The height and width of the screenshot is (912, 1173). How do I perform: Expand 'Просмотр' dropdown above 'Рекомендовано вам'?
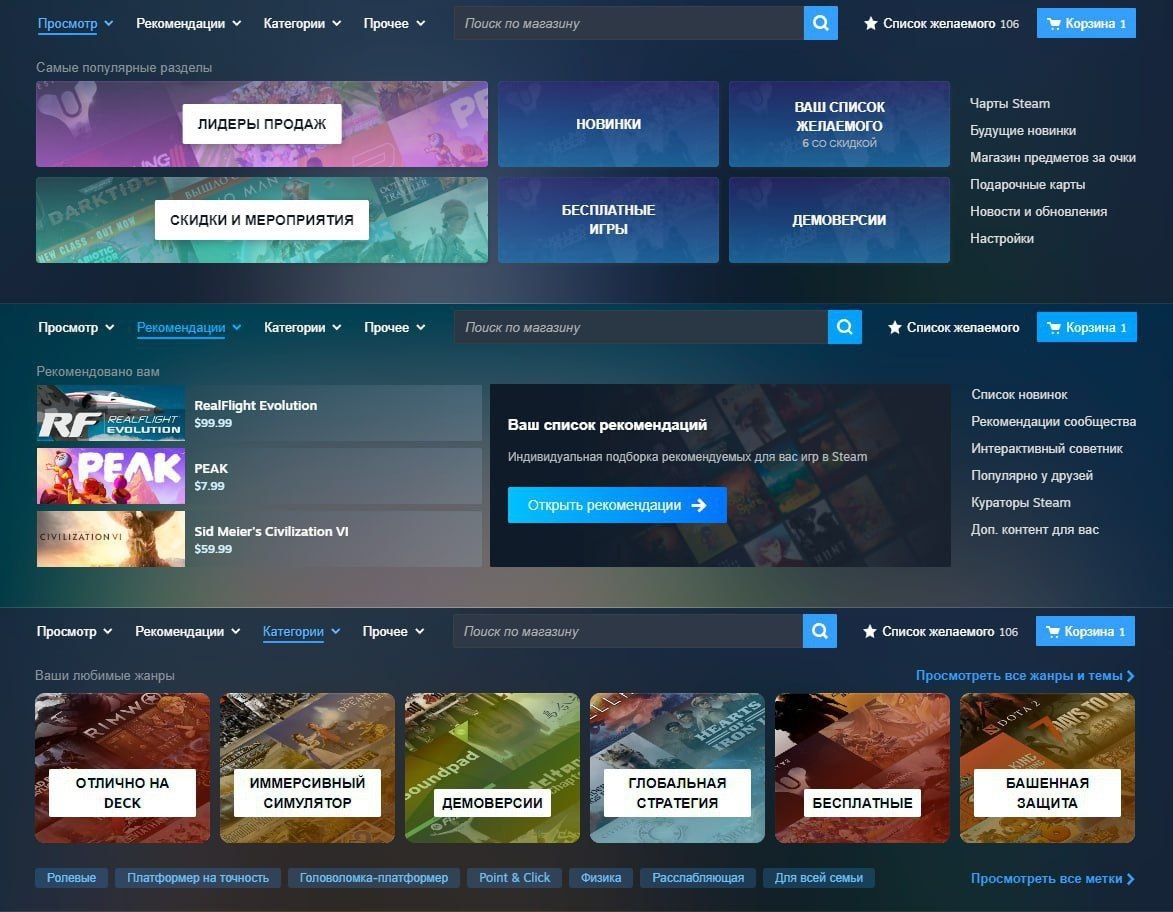(x=109, y=328)
